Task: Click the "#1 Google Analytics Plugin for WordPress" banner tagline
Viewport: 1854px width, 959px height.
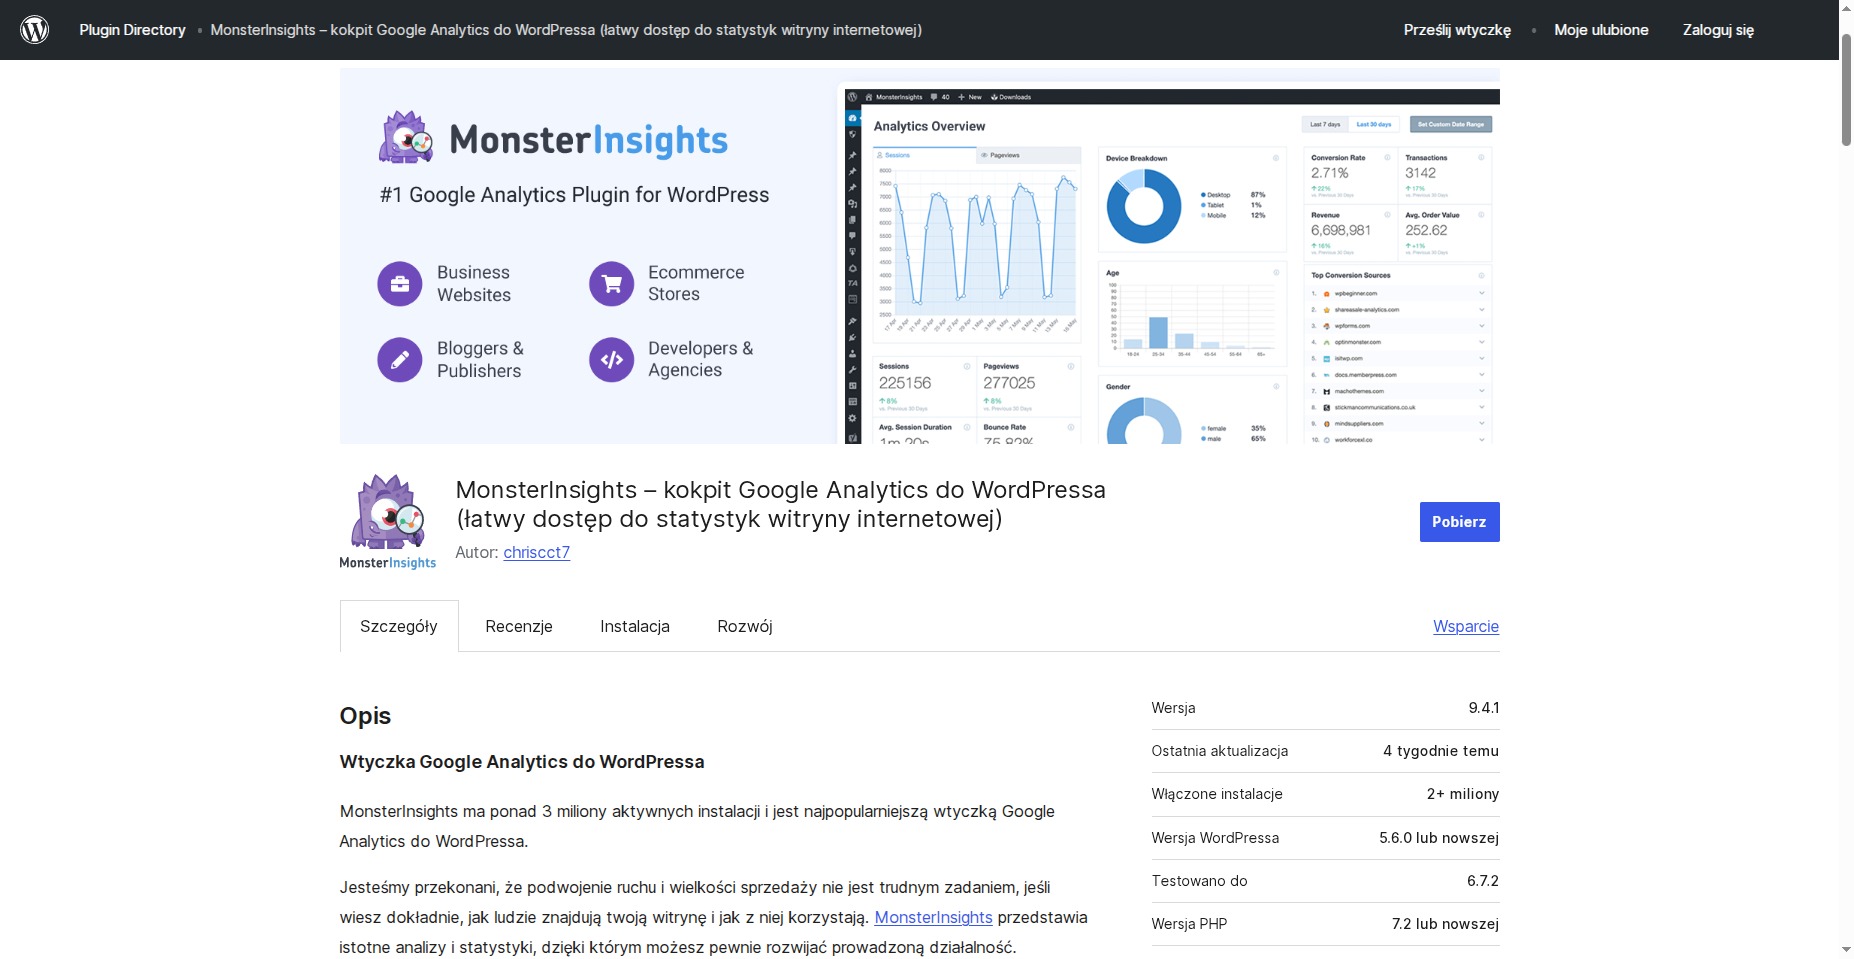Action: click(575, 195)
